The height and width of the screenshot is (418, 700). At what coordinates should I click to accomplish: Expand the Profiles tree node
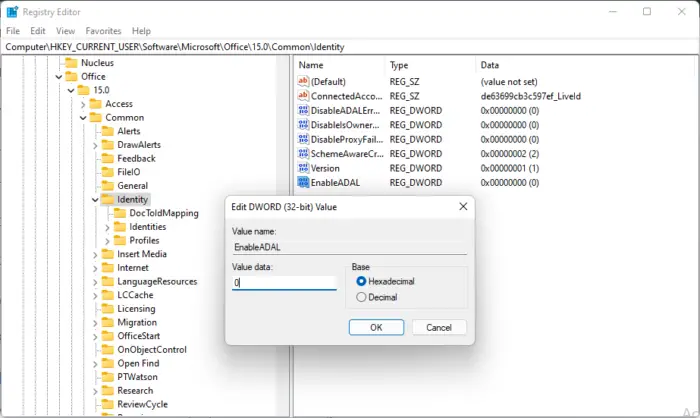point(107,241)
